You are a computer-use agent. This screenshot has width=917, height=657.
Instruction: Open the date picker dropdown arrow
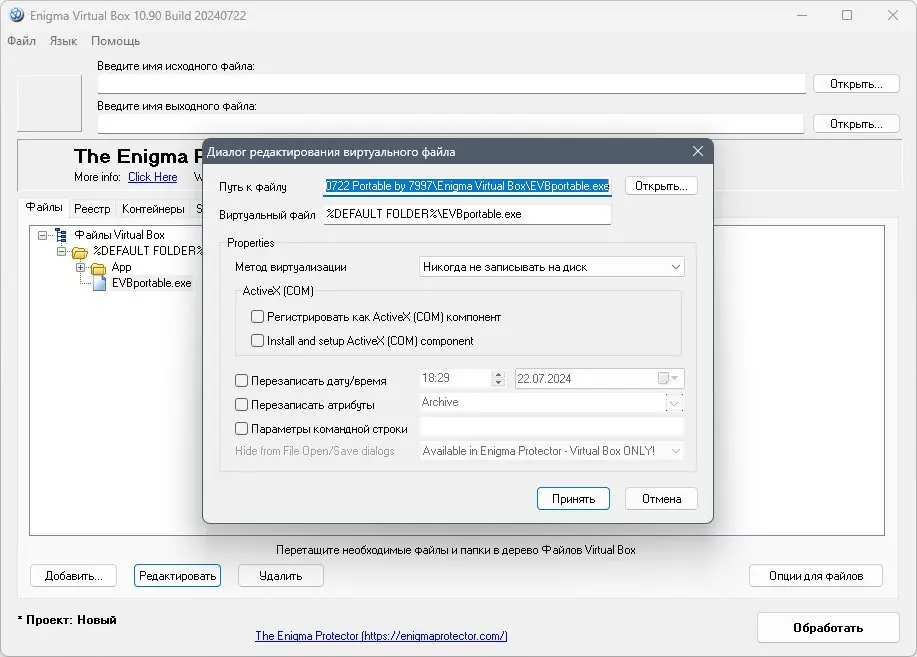click(x=675, y=378)
